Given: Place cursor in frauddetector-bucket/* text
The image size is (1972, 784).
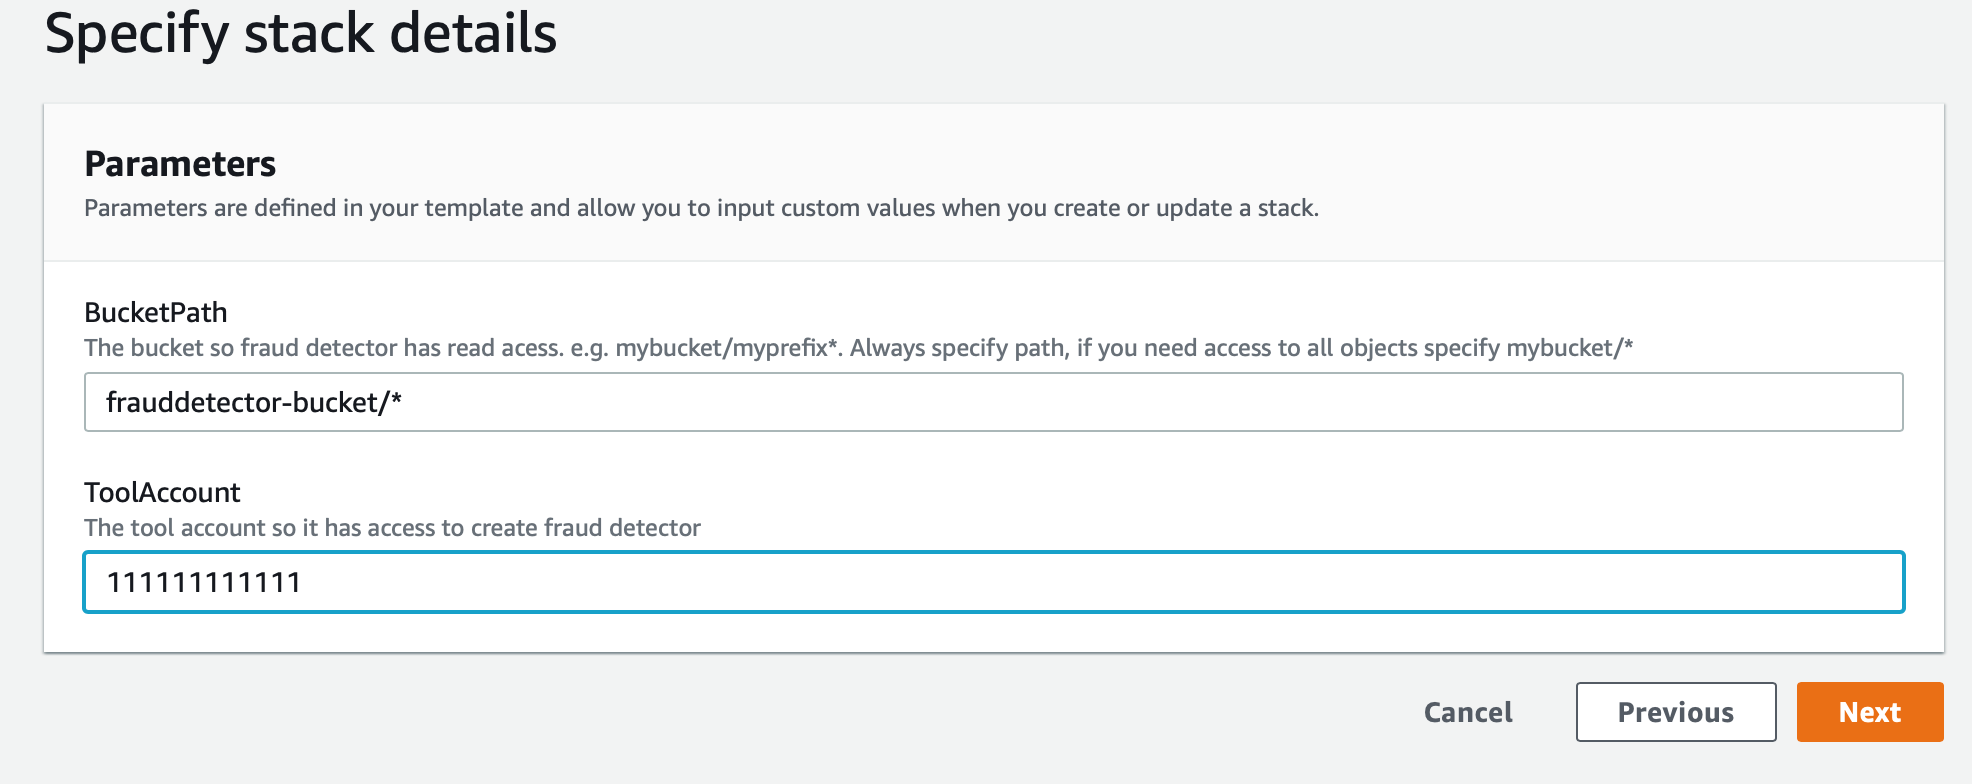Looking at the screenshot, I should (x=254, y=402).
